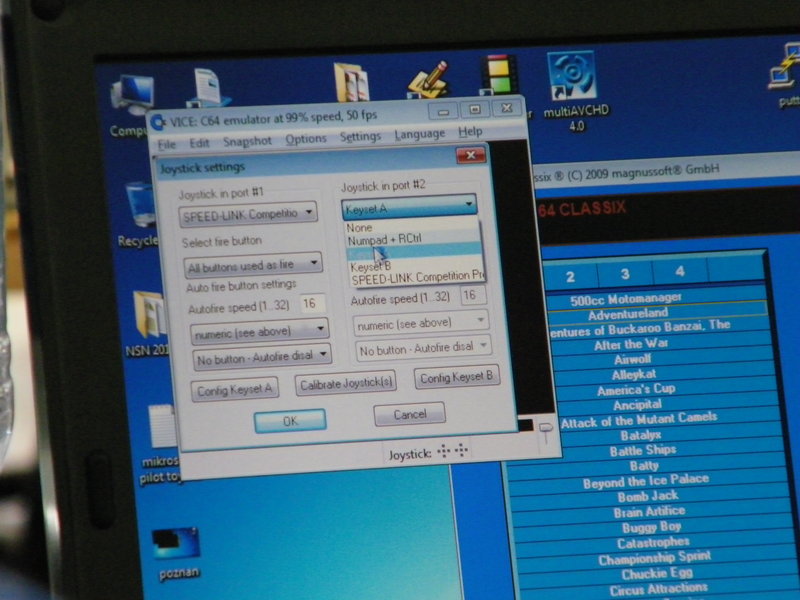This screenshot has width=800, height=600.
Task: Click the joystick status indicator dots
Action: pyautogui.click(x=453, y=453)
